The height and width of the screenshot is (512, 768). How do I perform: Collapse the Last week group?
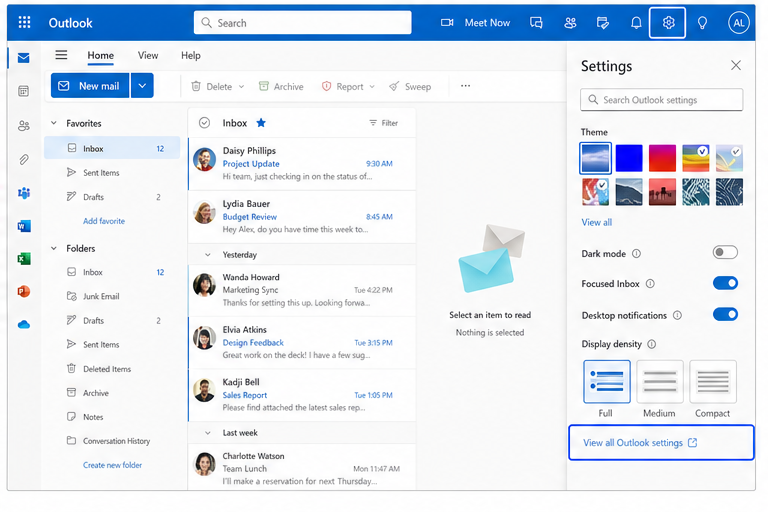point(208,433)
